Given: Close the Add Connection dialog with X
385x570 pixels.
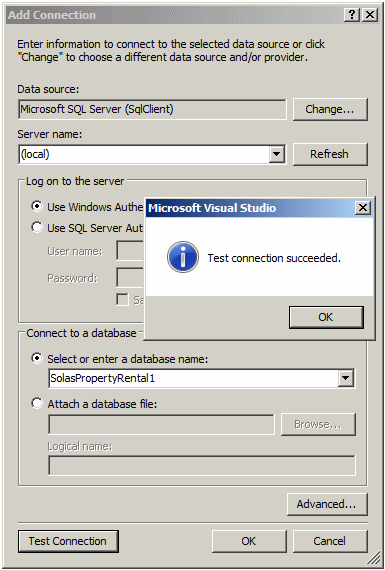Looking at the screenshot, I should click(370, 15).
